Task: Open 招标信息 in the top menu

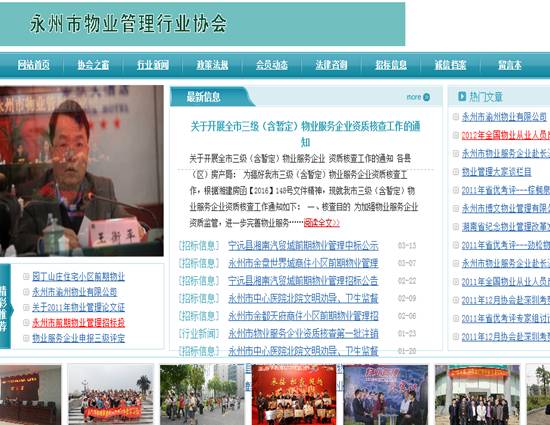Action: point(391,65)
